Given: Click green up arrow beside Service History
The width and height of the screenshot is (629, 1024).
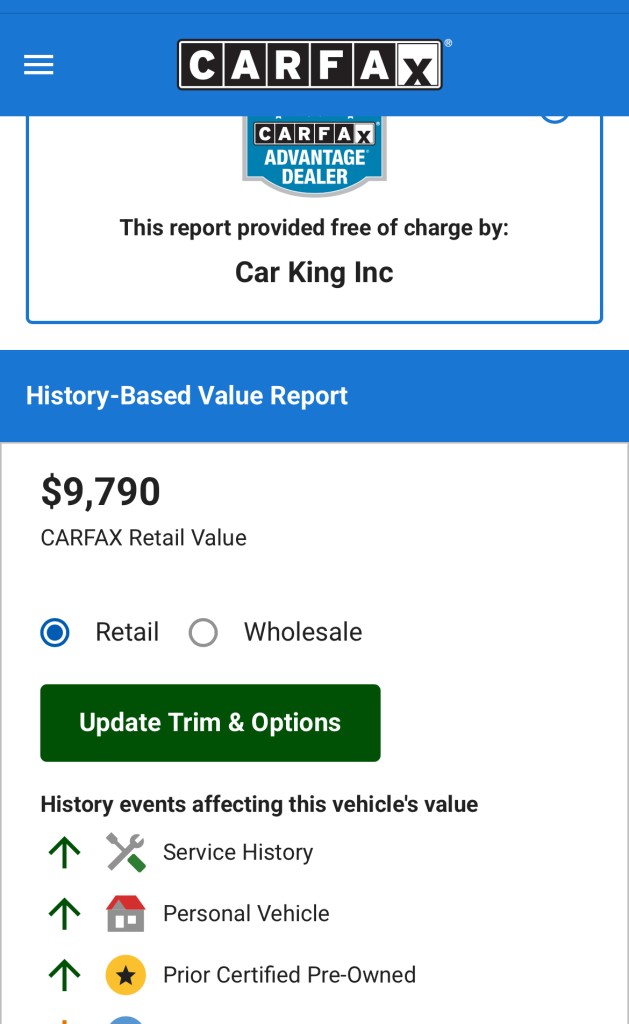Looking at the screenshot, I should click(64, 853).
